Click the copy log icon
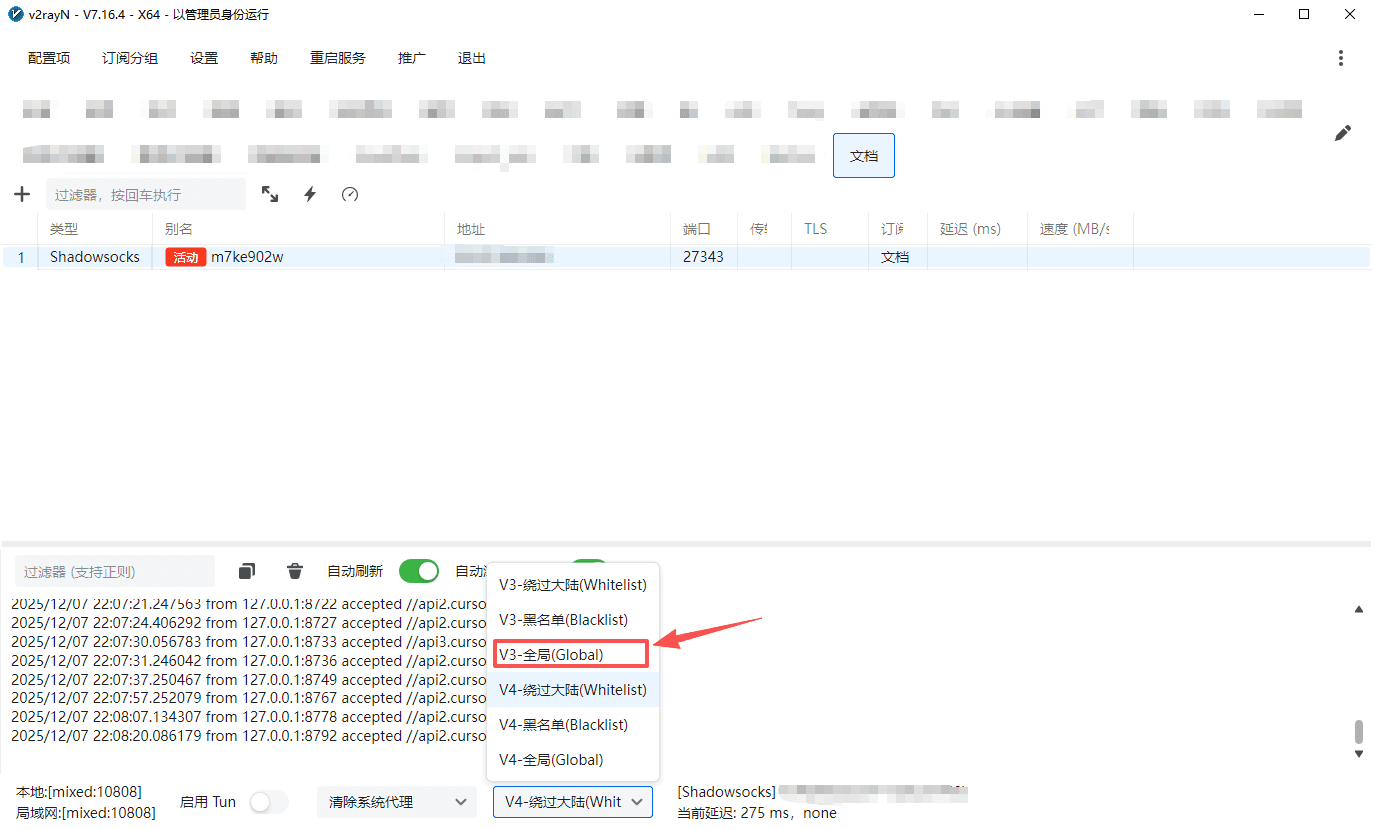This screenshot has width=1373, height=829. click(247, 571)
